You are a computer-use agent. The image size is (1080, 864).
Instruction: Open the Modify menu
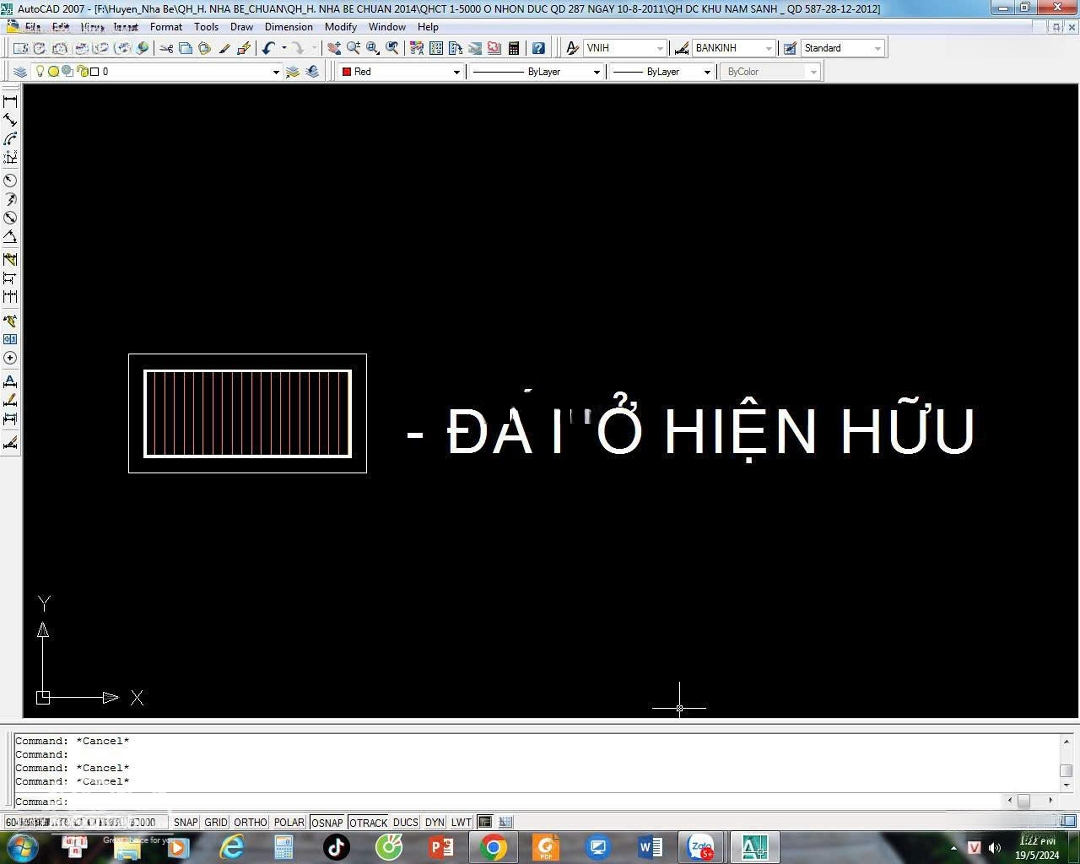pos(340,27)
